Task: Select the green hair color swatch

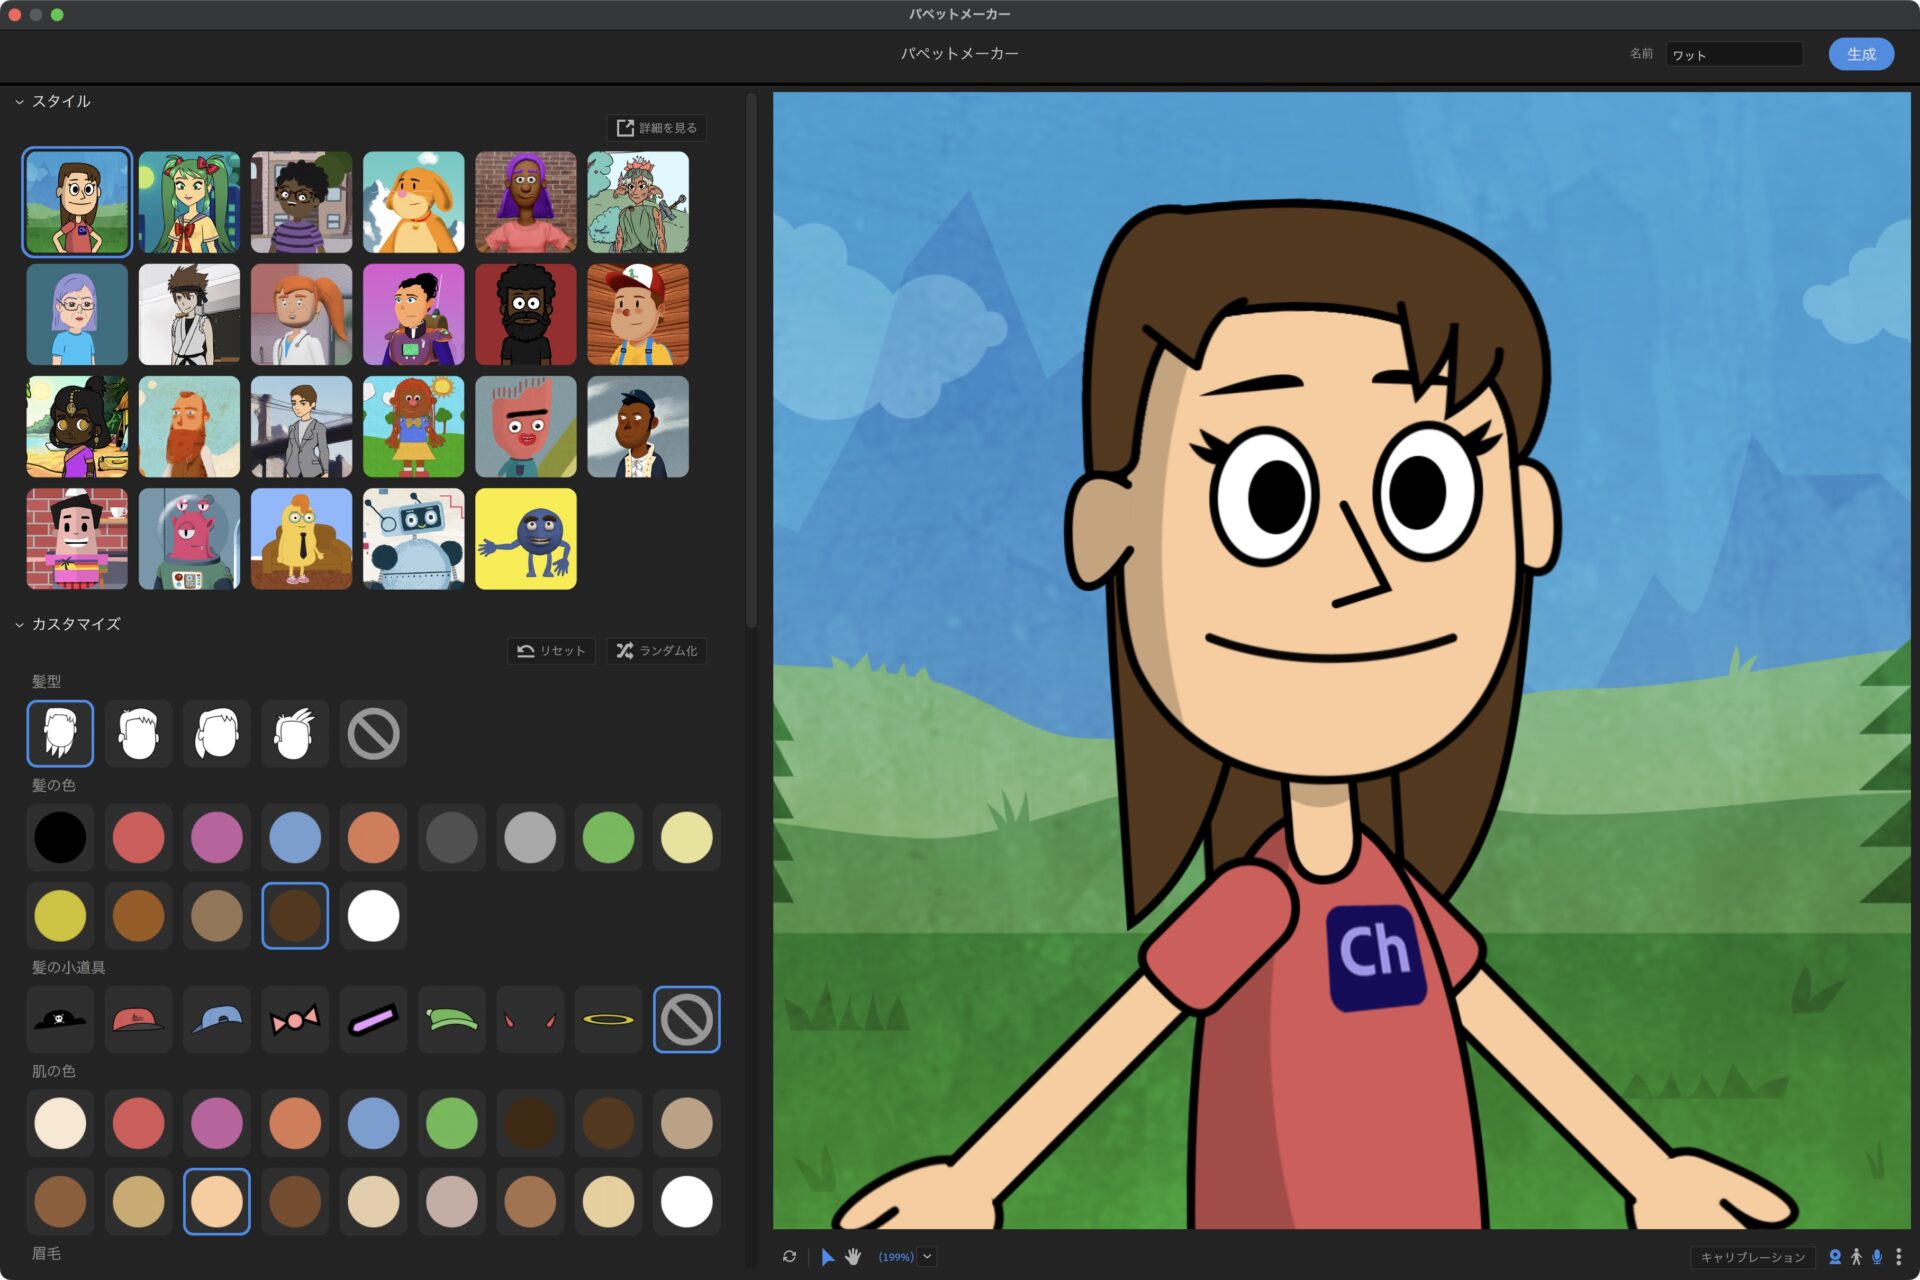Action: click(608, 837)
